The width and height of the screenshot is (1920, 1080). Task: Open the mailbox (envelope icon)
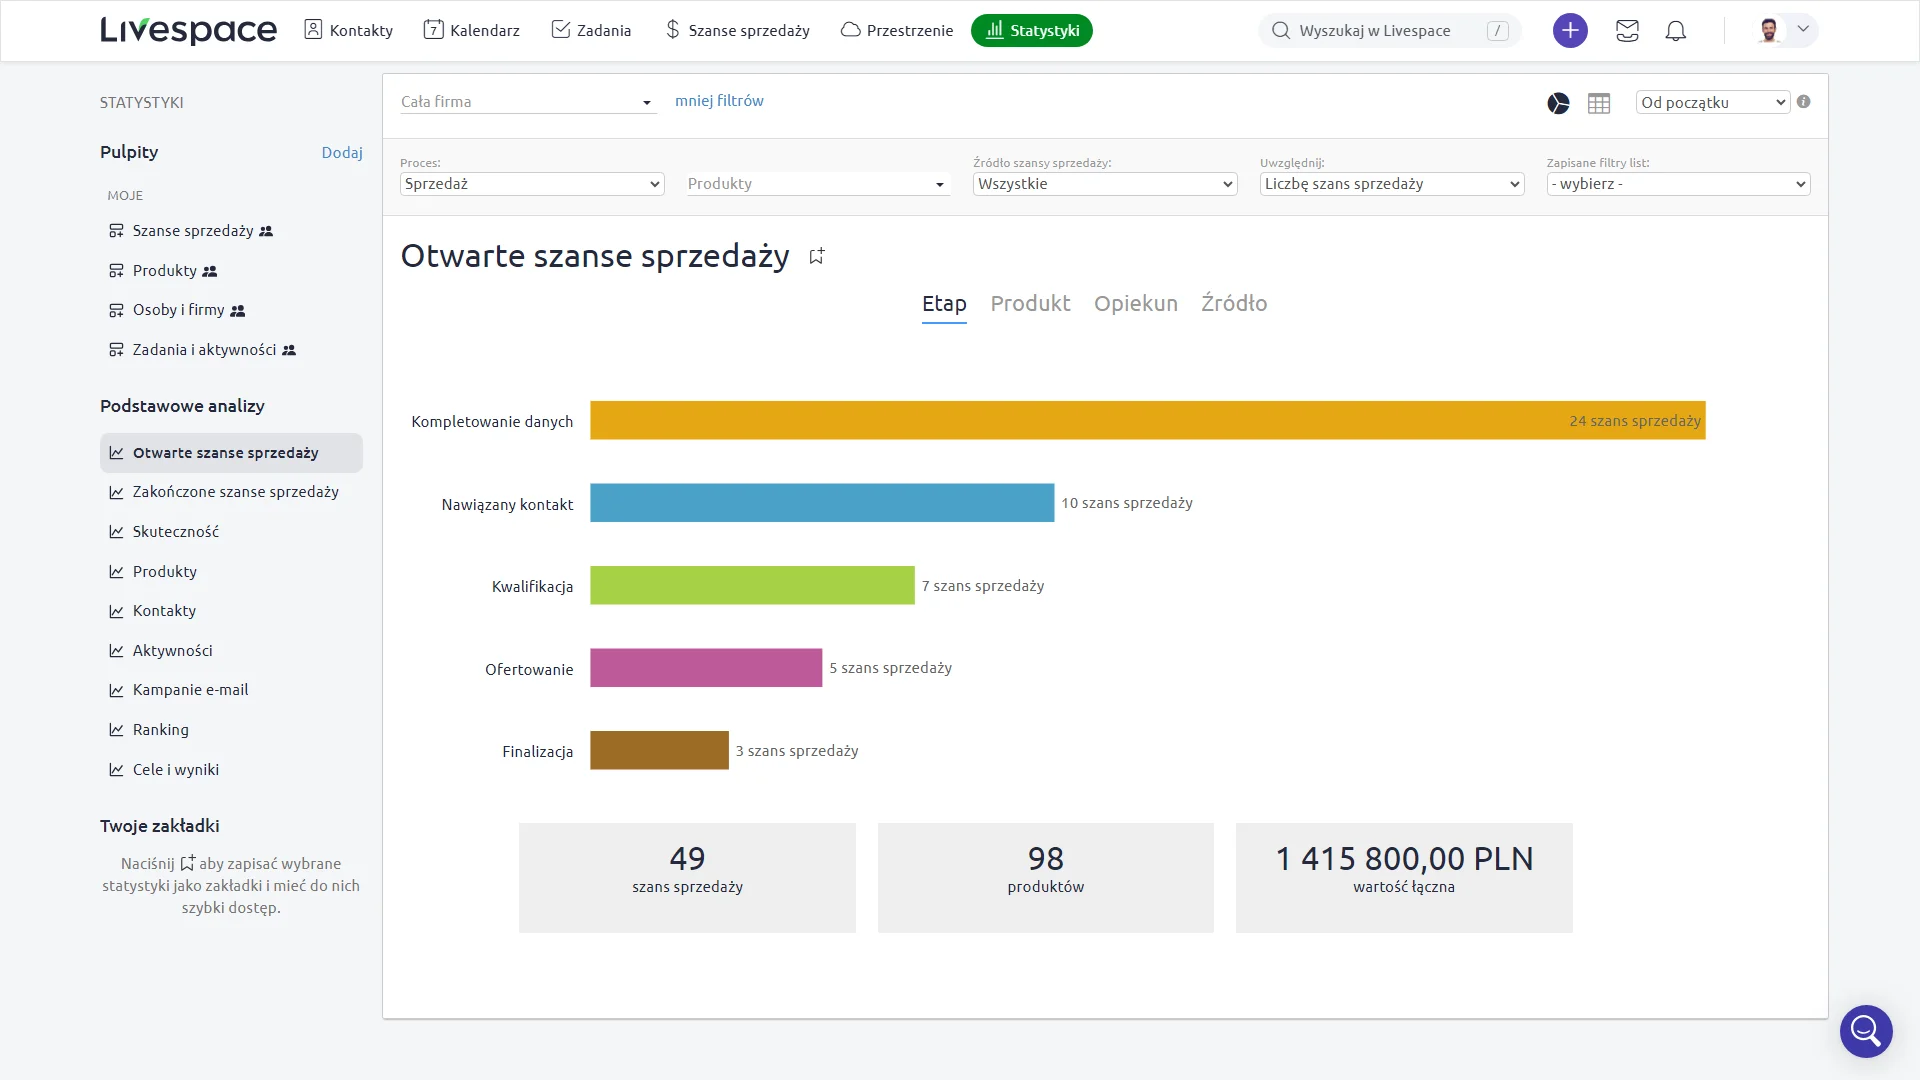[x=1627, y=31]
